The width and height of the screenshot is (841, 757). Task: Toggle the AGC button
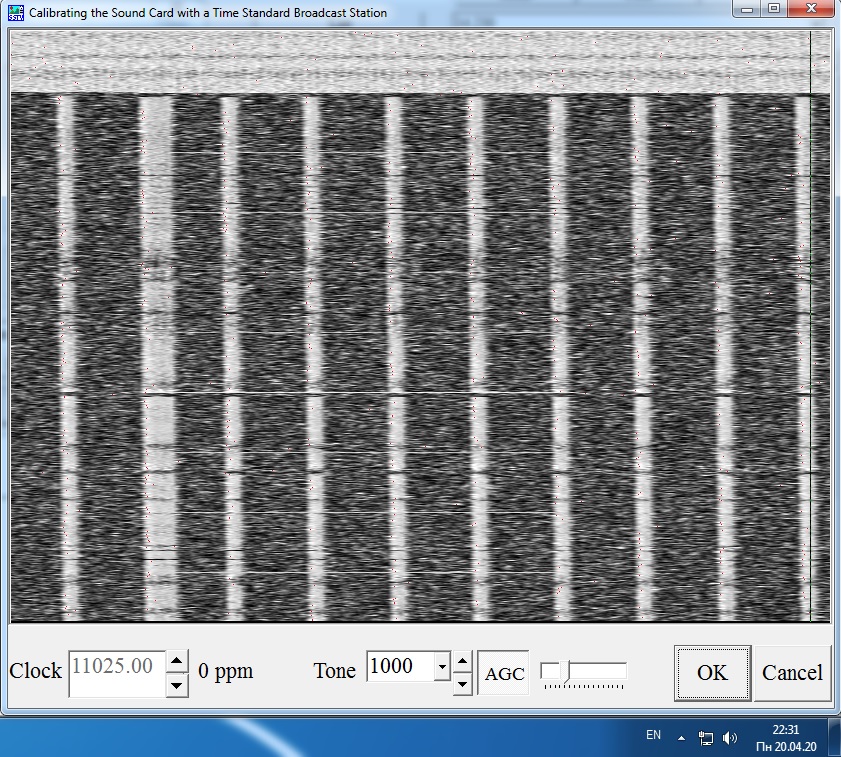click(504, 673)
